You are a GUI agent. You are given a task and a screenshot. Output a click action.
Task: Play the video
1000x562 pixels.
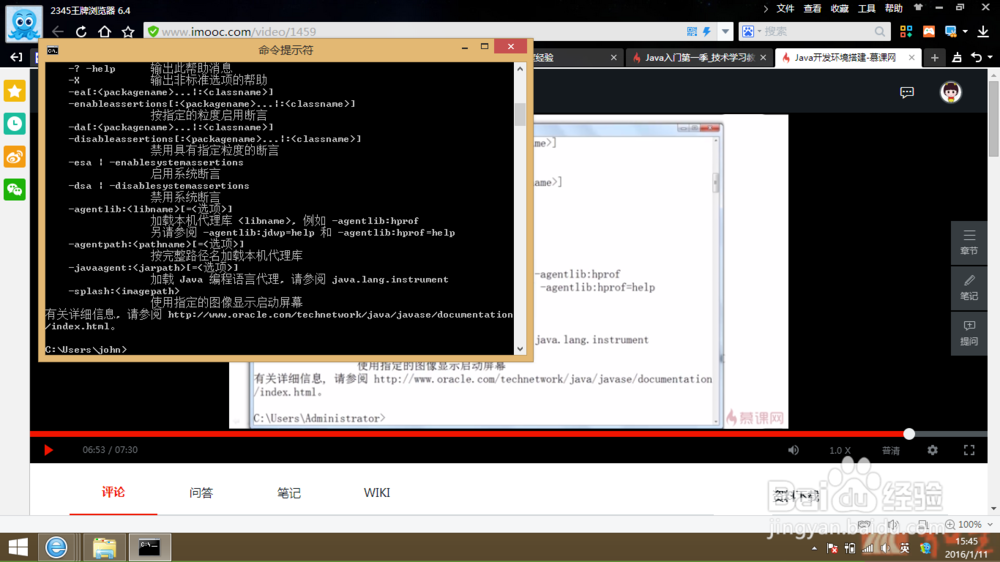pos(48,450)
